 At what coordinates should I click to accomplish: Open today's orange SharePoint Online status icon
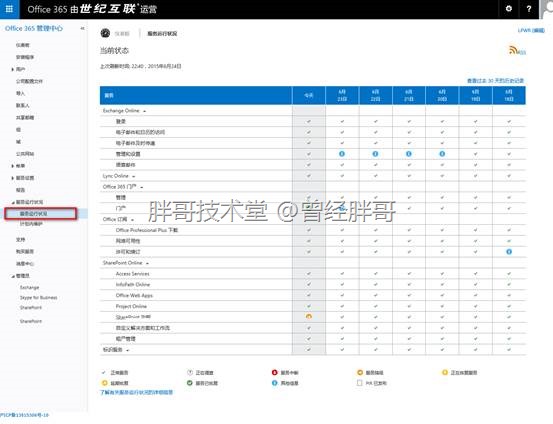(309, 316)
